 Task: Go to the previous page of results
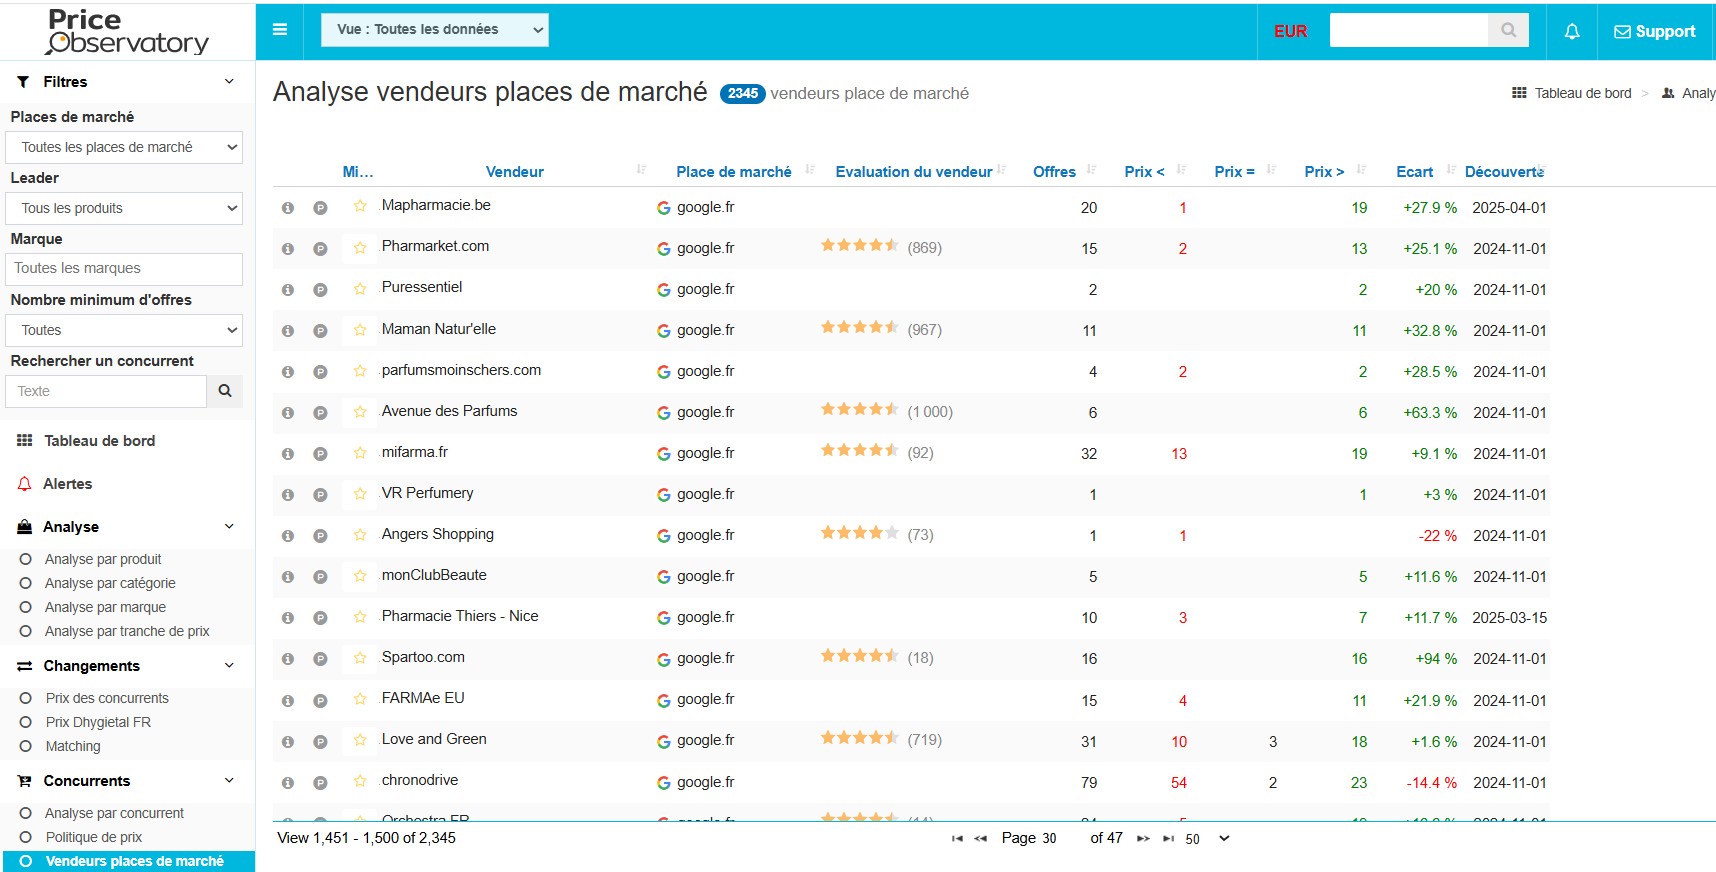(981, 839)
